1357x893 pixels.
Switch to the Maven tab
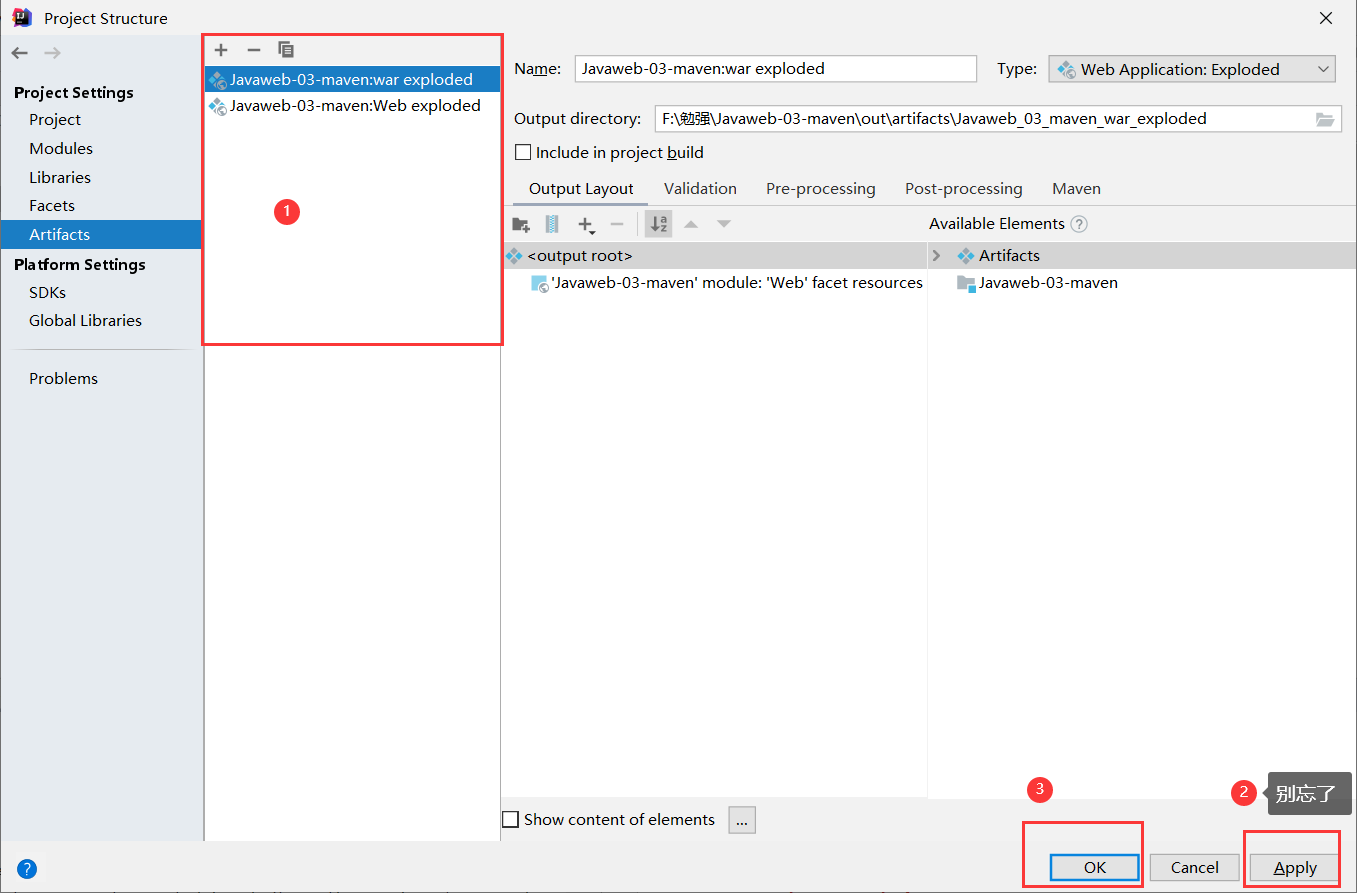(x=1076, y=189)
